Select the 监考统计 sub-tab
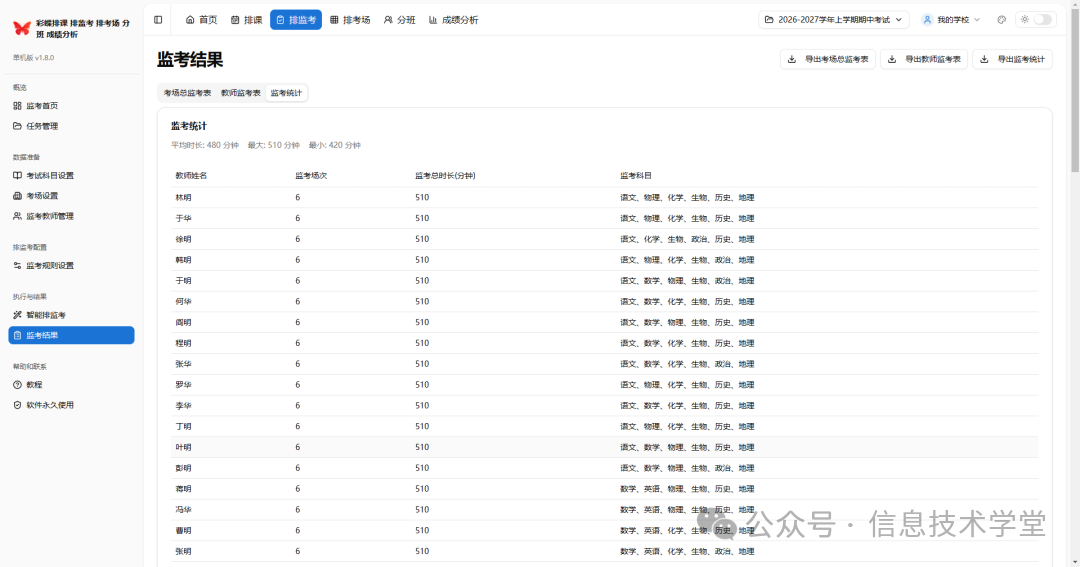 click(x=286, y=93)
